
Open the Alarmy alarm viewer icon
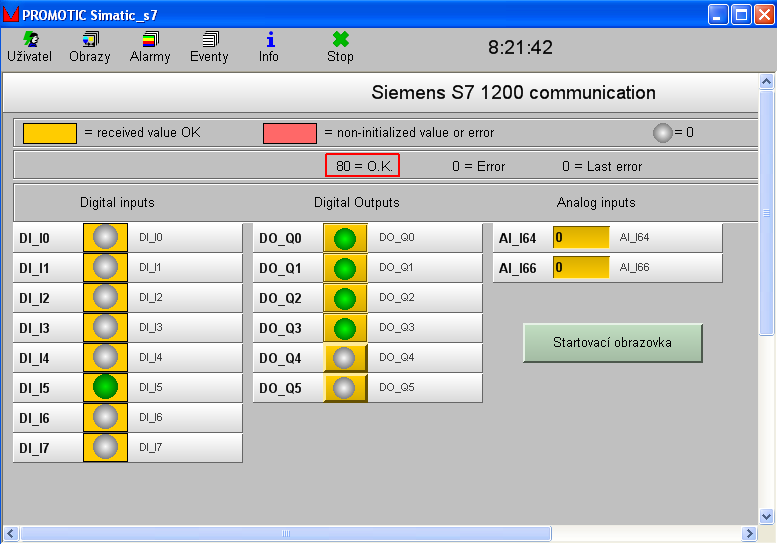tap(150, 47)
